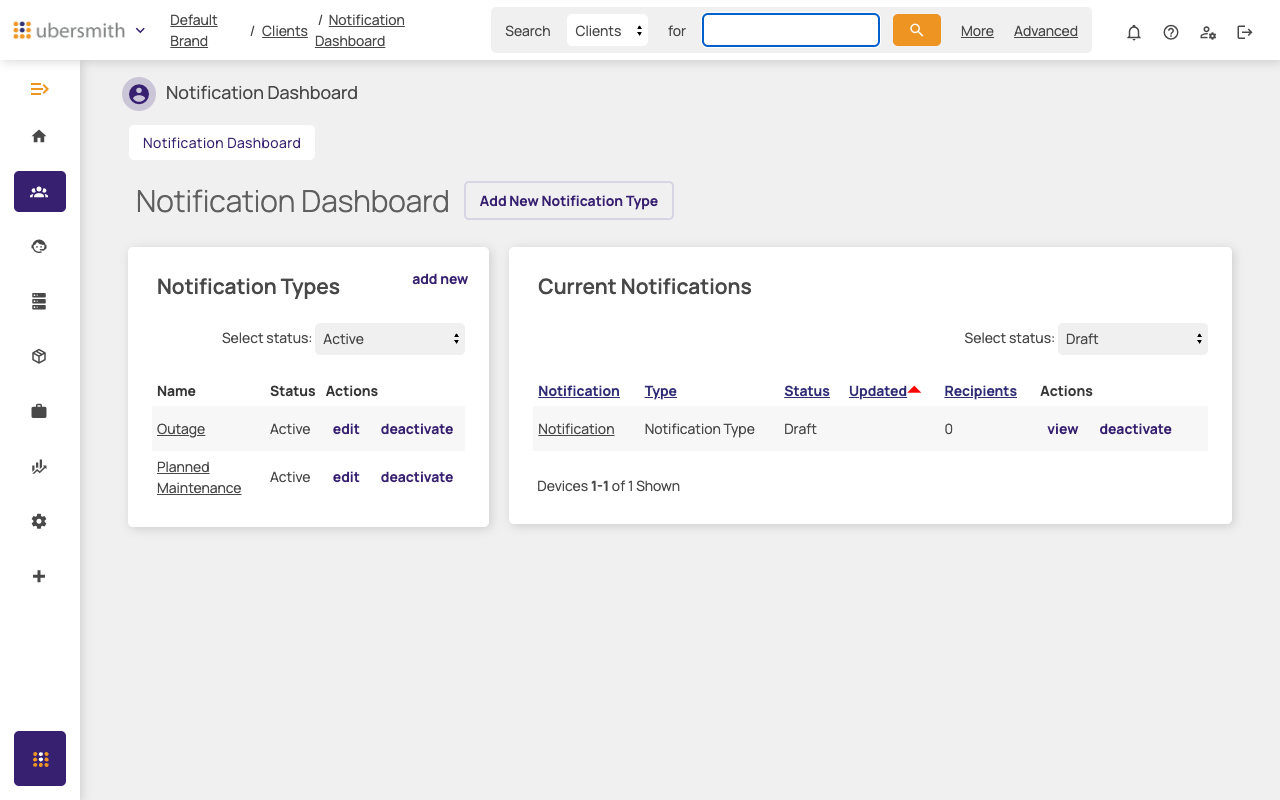Go to the Home sidebar icon
This screenshot has width=1280, height=800.
pos(39,136)
